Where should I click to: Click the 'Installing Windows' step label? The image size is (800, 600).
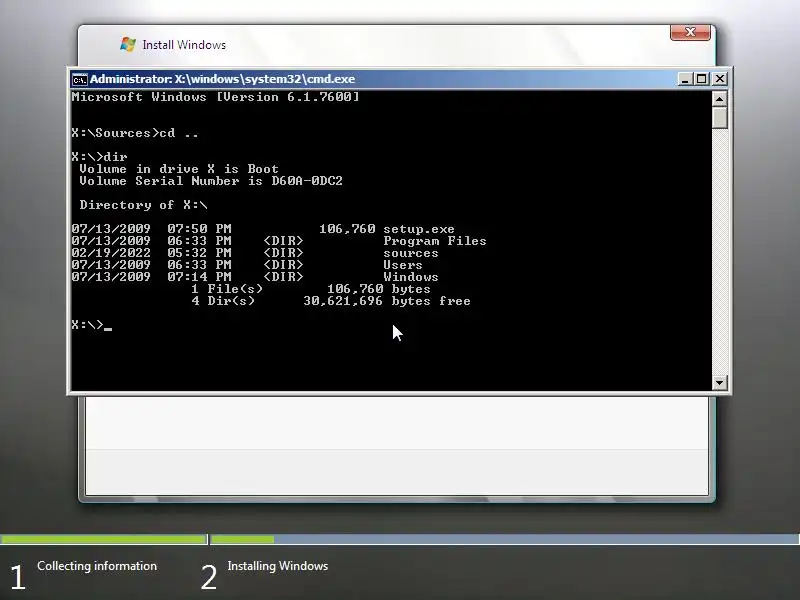pyautogui.click(x=278, y=566)
